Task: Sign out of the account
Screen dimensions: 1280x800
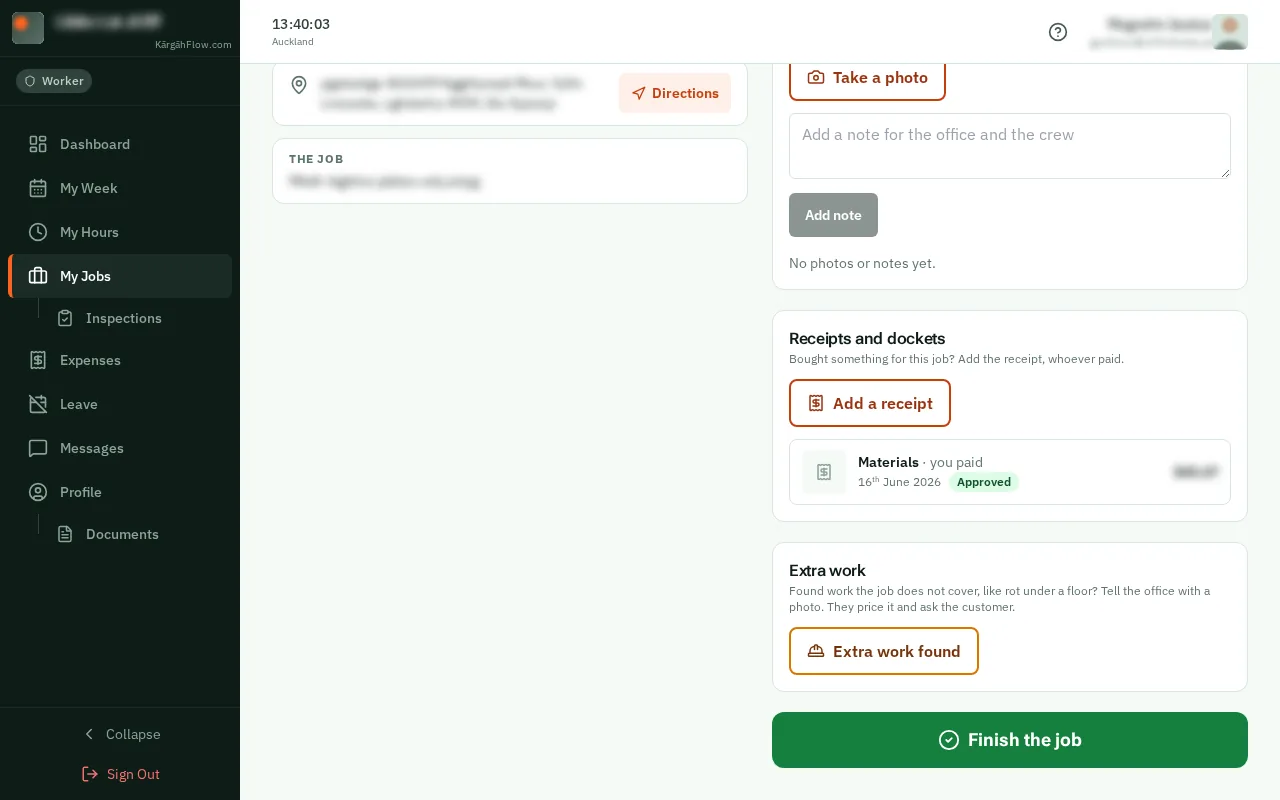Action: click(x=120, y=774)
